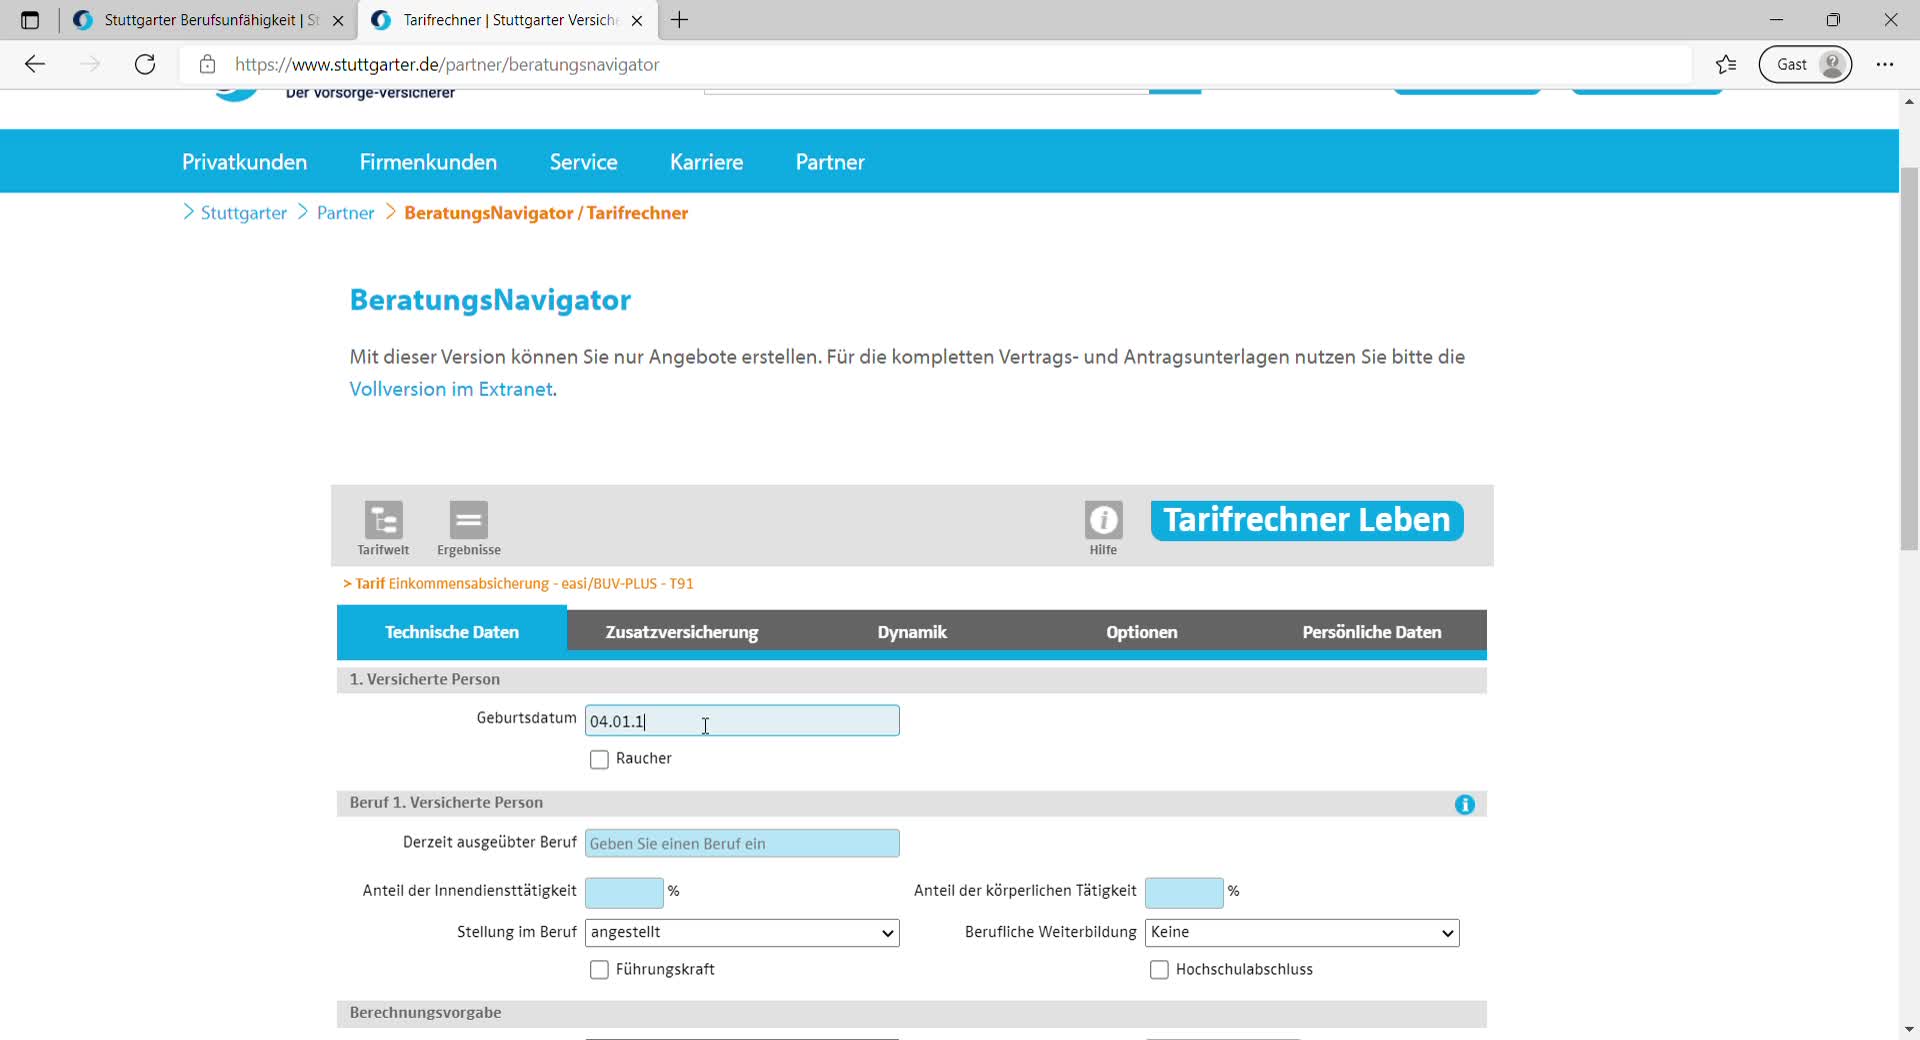The image size is (1920, 1040).
Task: Go back using browser back arrow
Action: 35,65
